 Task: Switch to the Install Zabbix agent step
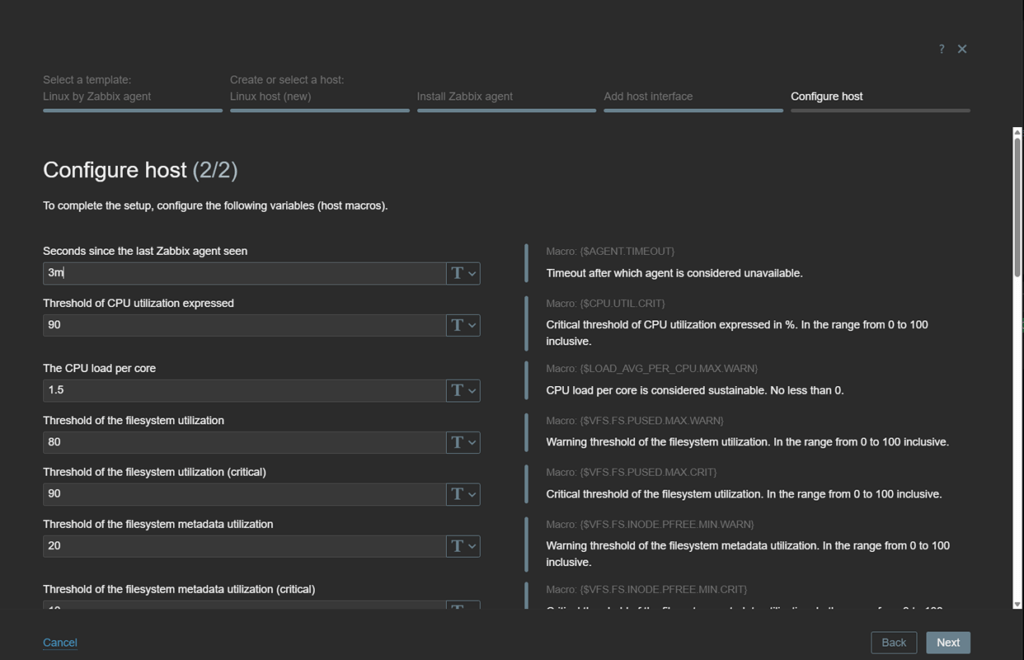467,96
